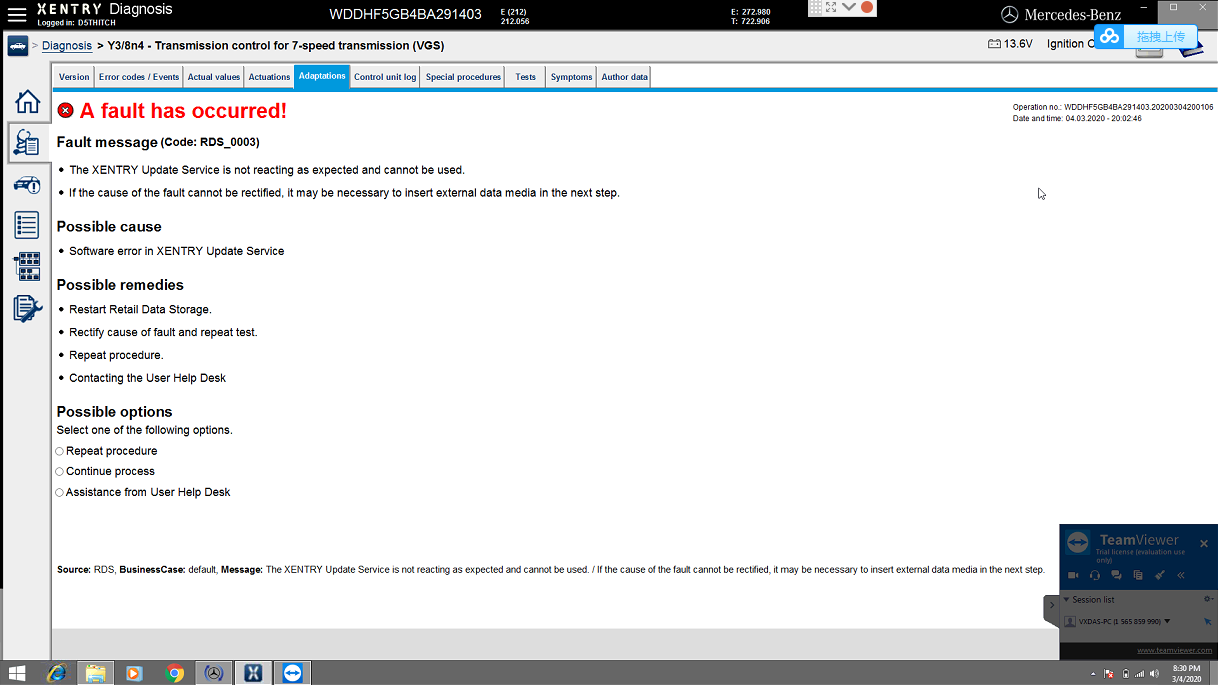Click the battery tray icon
Viewport: 1218px width, 685px height.
click(1125, 674)
